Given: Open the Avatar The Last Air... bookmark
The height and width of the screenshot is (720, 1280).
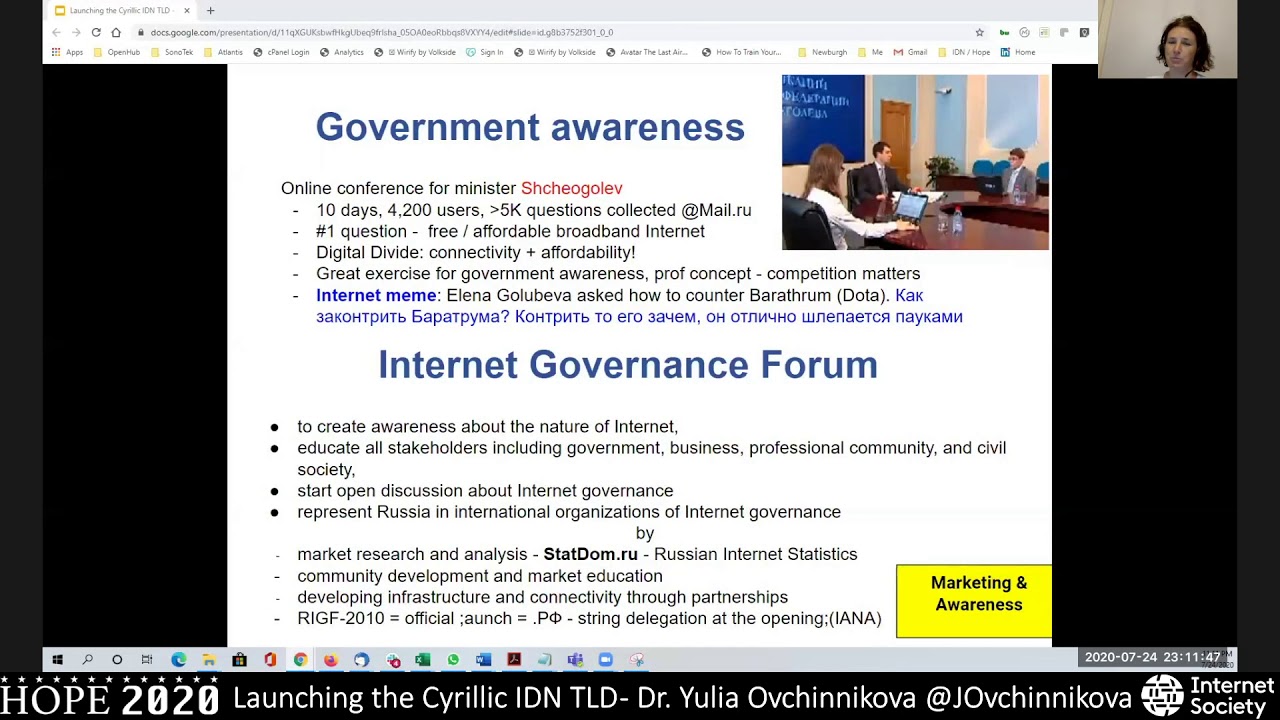Looking at the screenshot, I should [647, 52].
